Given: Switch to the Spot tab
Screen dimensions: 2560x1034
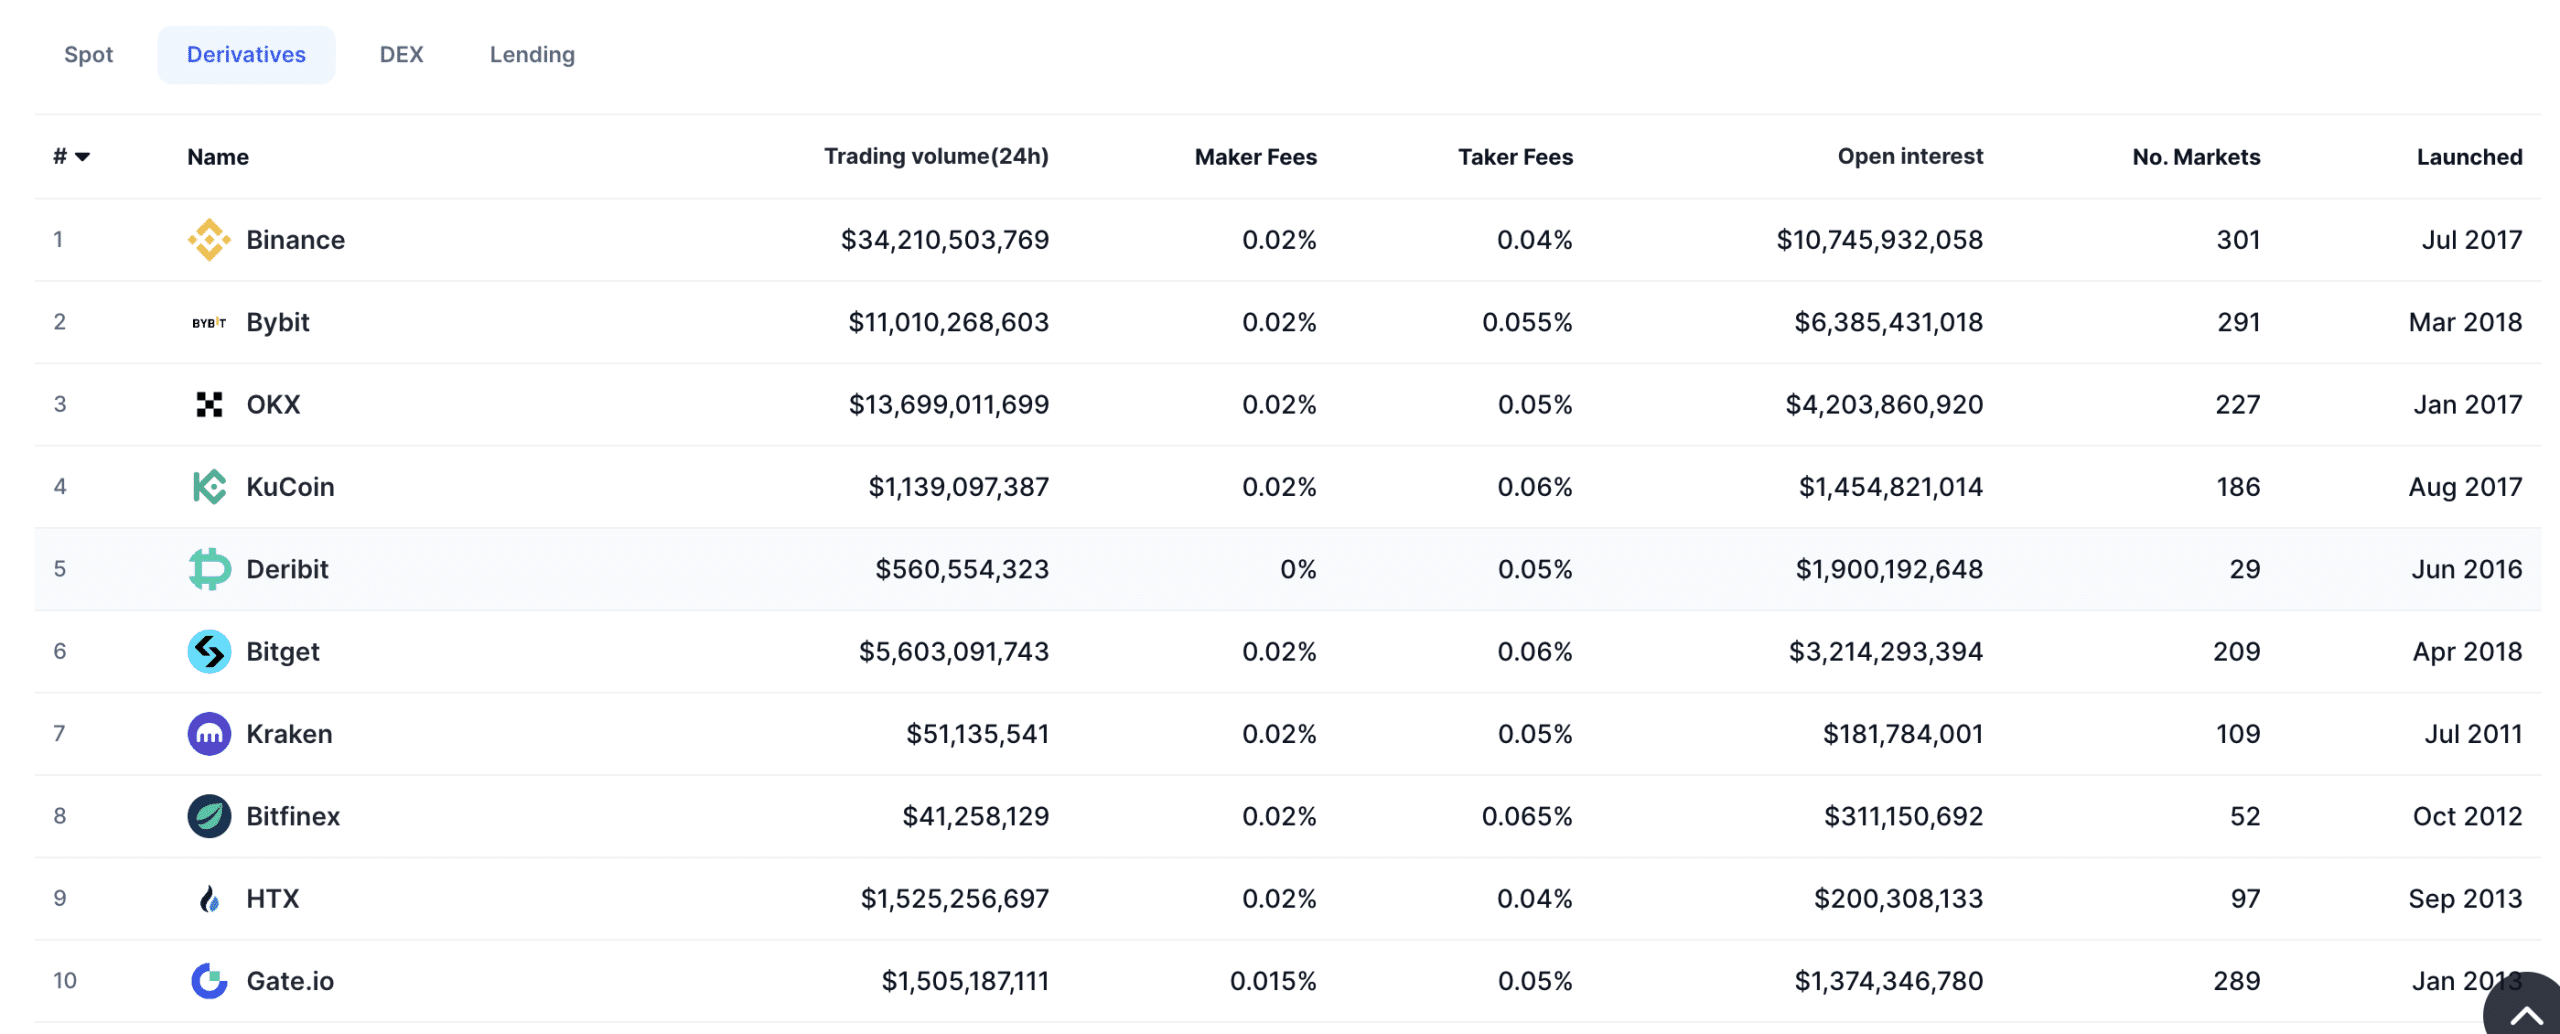Looking at the screenshot, I should tap(88, 55).
